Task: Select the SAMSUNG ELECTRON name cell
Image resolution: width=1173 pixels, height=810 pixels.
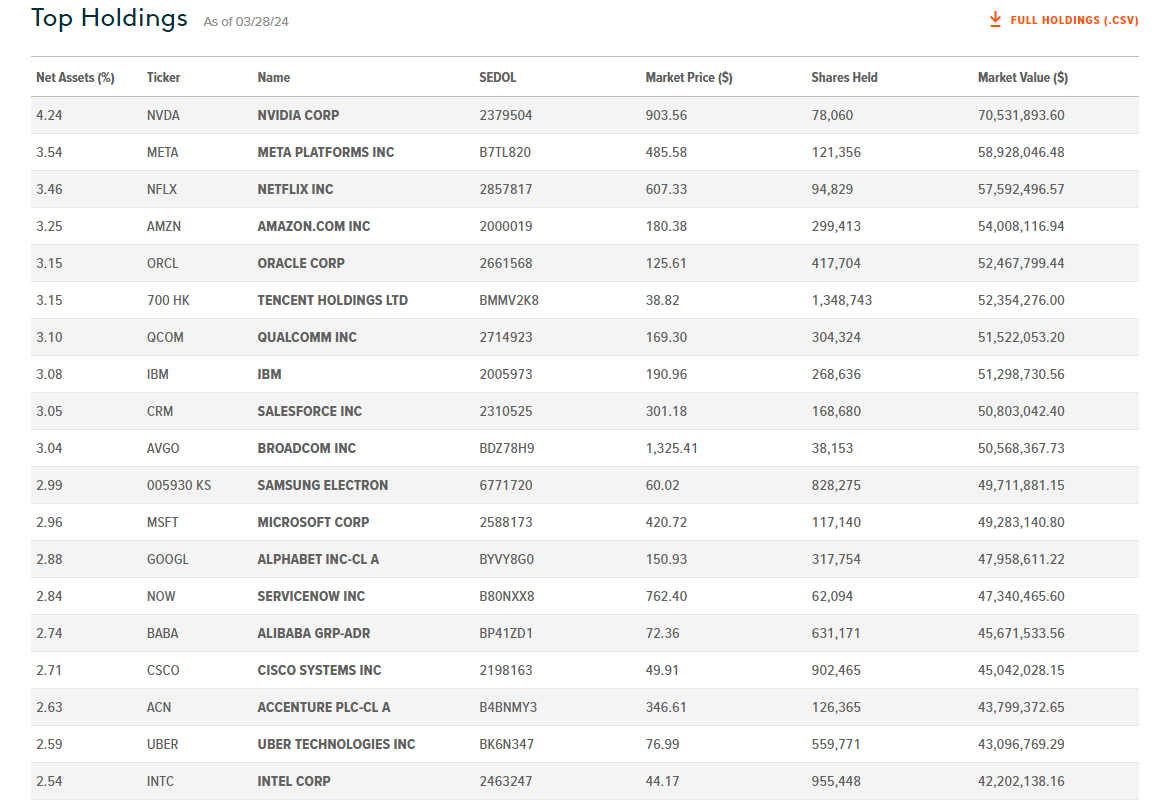Action: 322,485
